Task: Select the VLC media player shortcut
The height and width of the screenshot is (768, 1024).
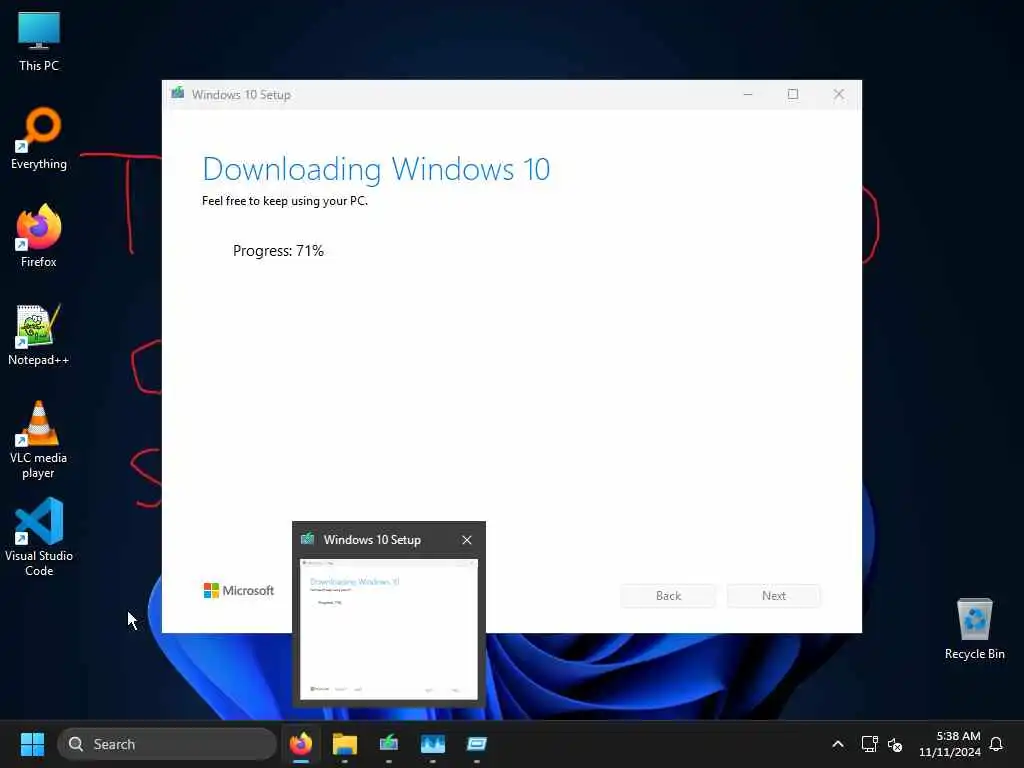Action: pos(39,439)
